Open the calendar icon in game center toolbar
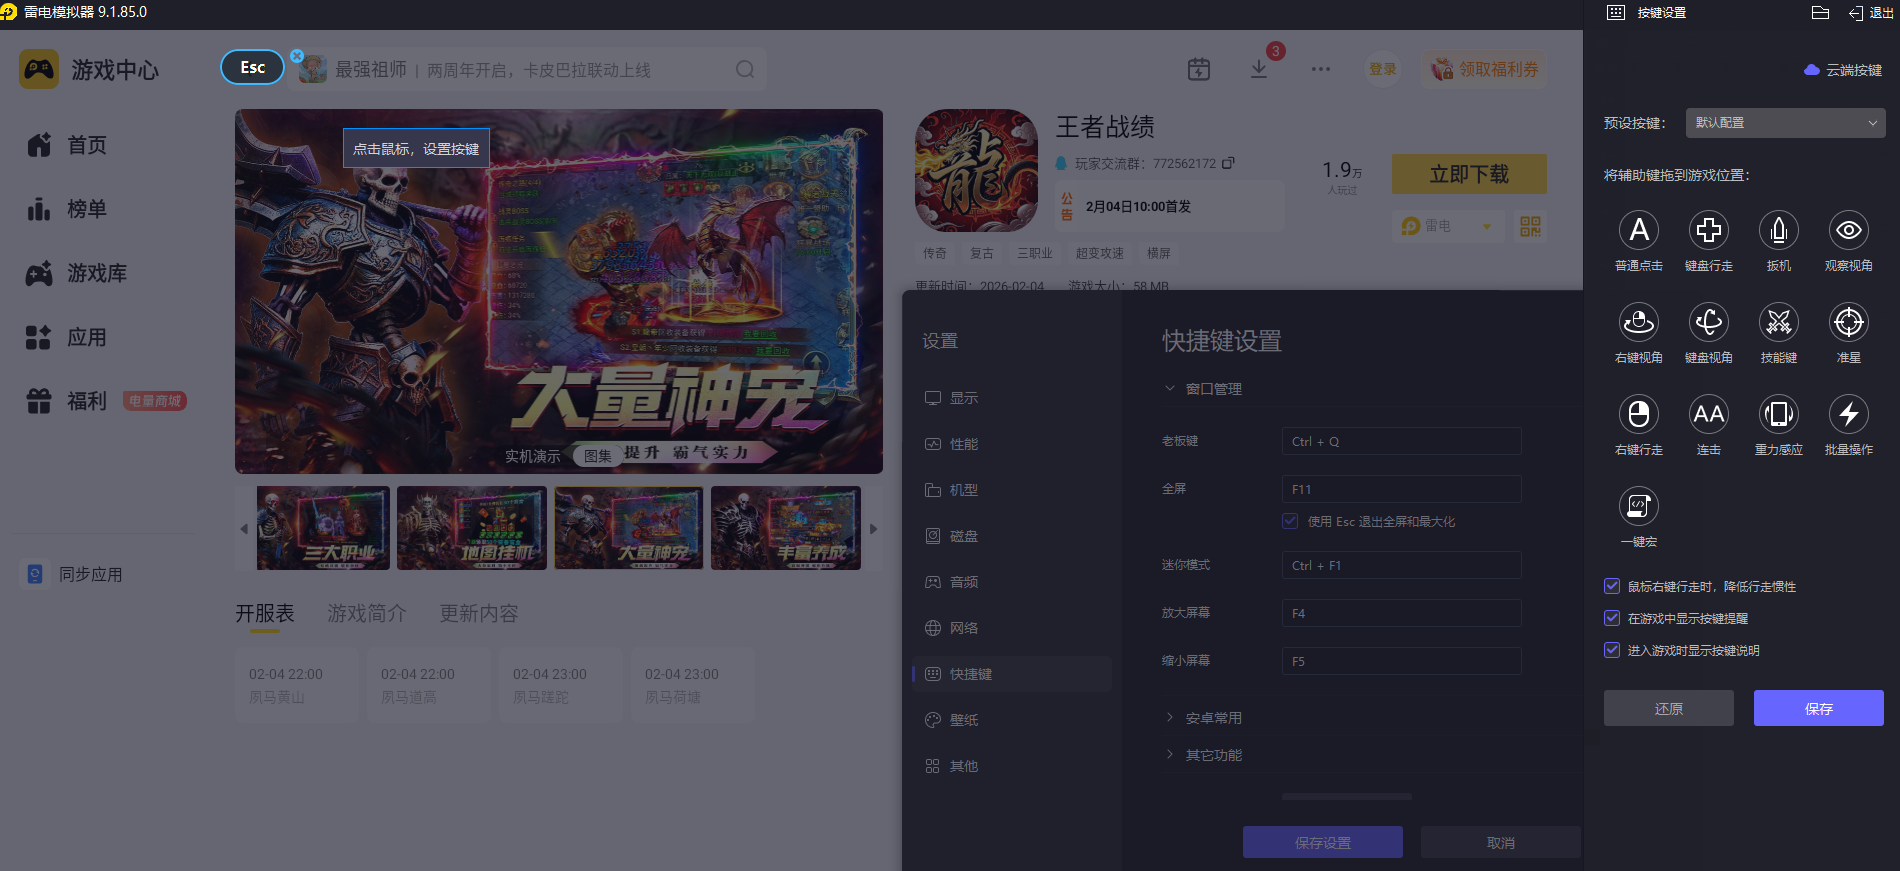This screenshot has height=871, width=1900. click(x=1198, y=69)
